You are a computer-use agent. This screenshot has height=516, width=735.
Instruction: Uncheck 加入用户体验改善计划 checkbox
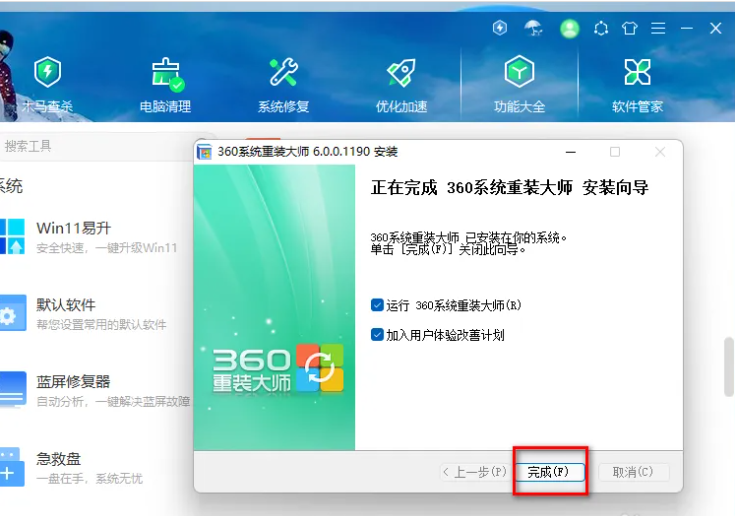pos(377,335)
